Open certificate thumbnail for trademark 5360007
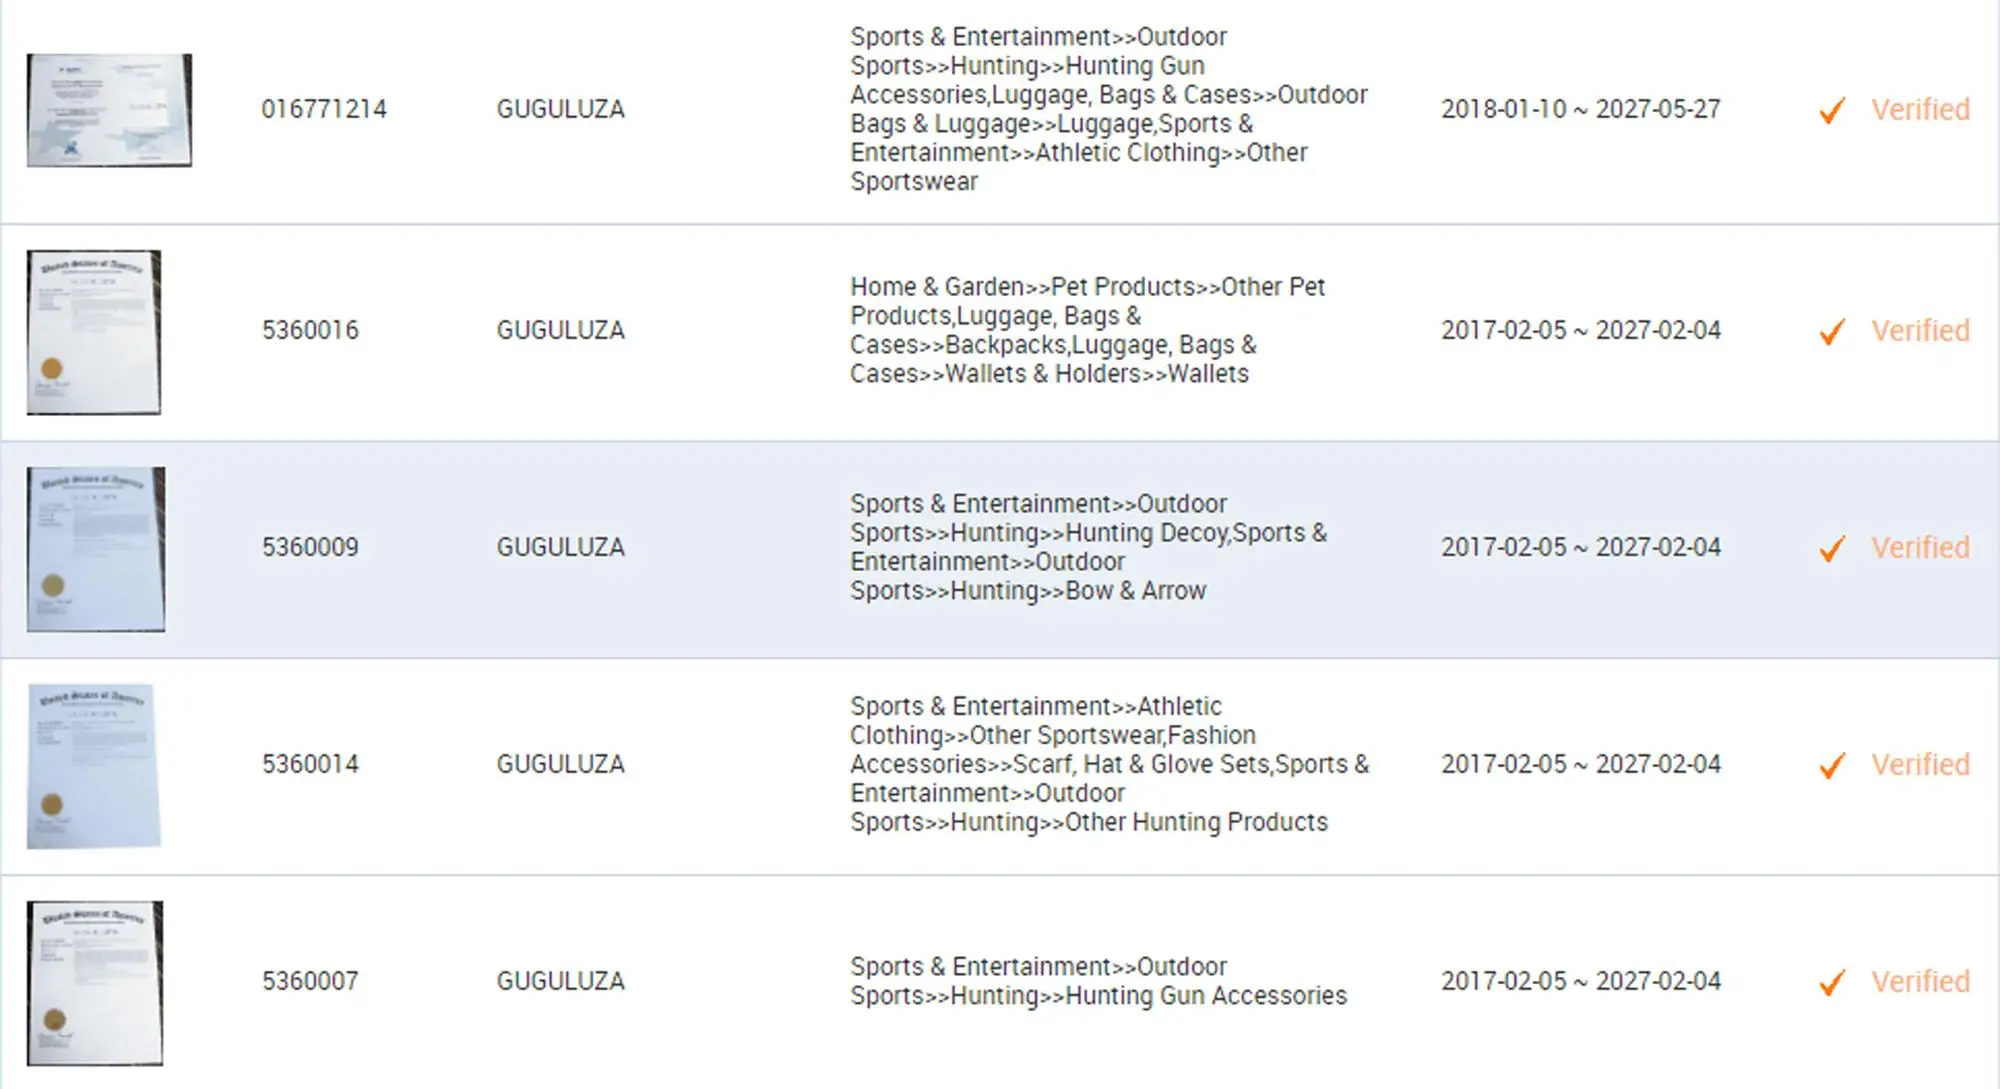The height and width of the screenshot is (1089, 2000). (x=95, y=983)
